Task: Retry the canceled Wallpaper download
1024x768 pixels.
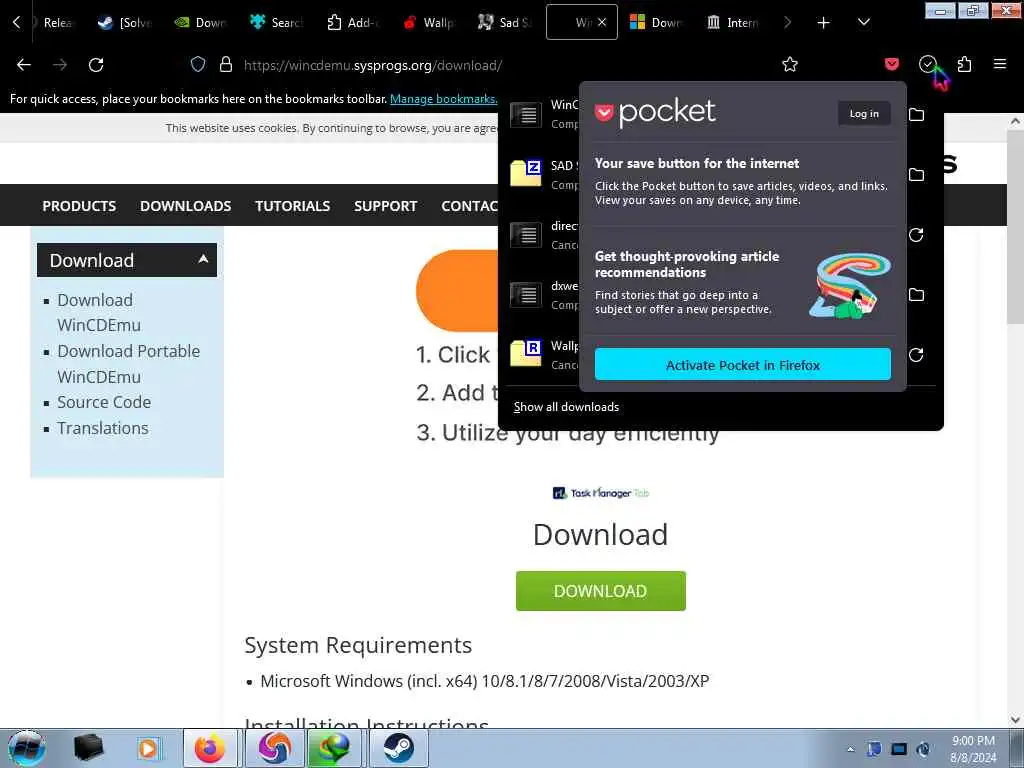Action: pyautogui.click(x=916, y=355)
